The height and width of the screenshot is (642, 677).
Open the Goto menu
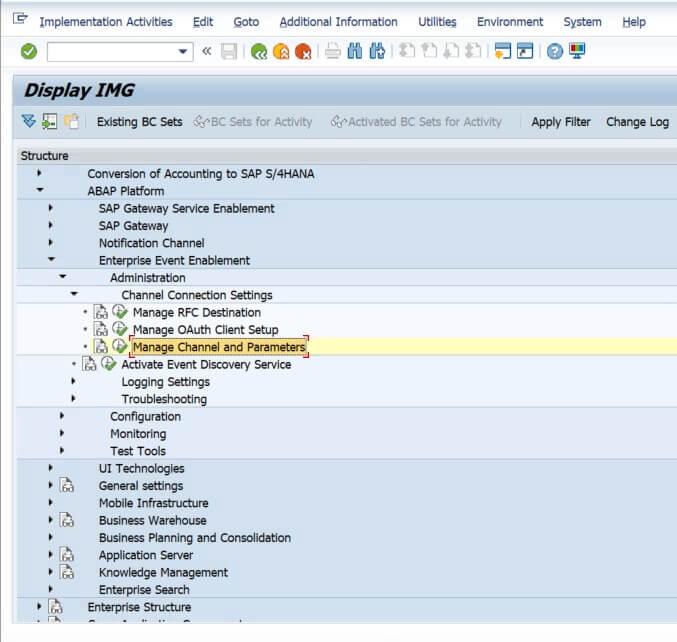click(x=246, y=22)
